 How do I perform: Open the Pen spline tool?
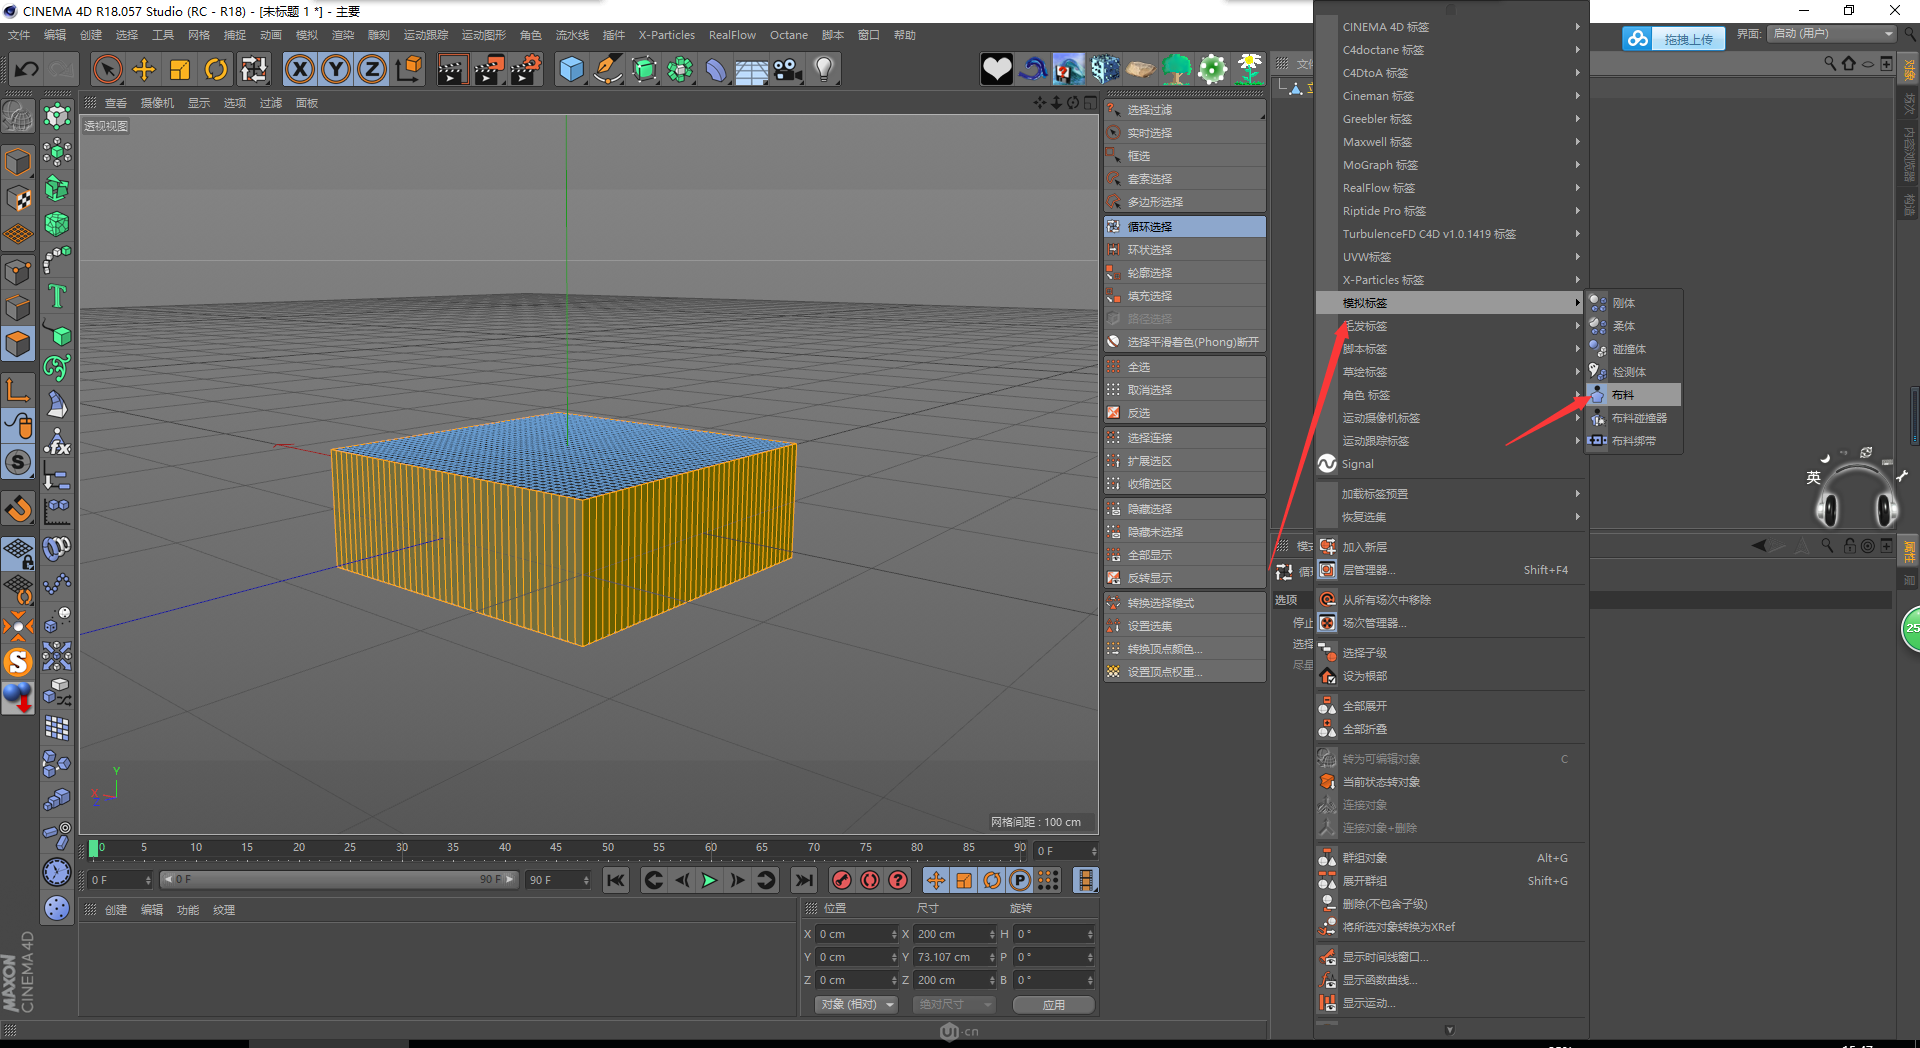coord(607,70)
